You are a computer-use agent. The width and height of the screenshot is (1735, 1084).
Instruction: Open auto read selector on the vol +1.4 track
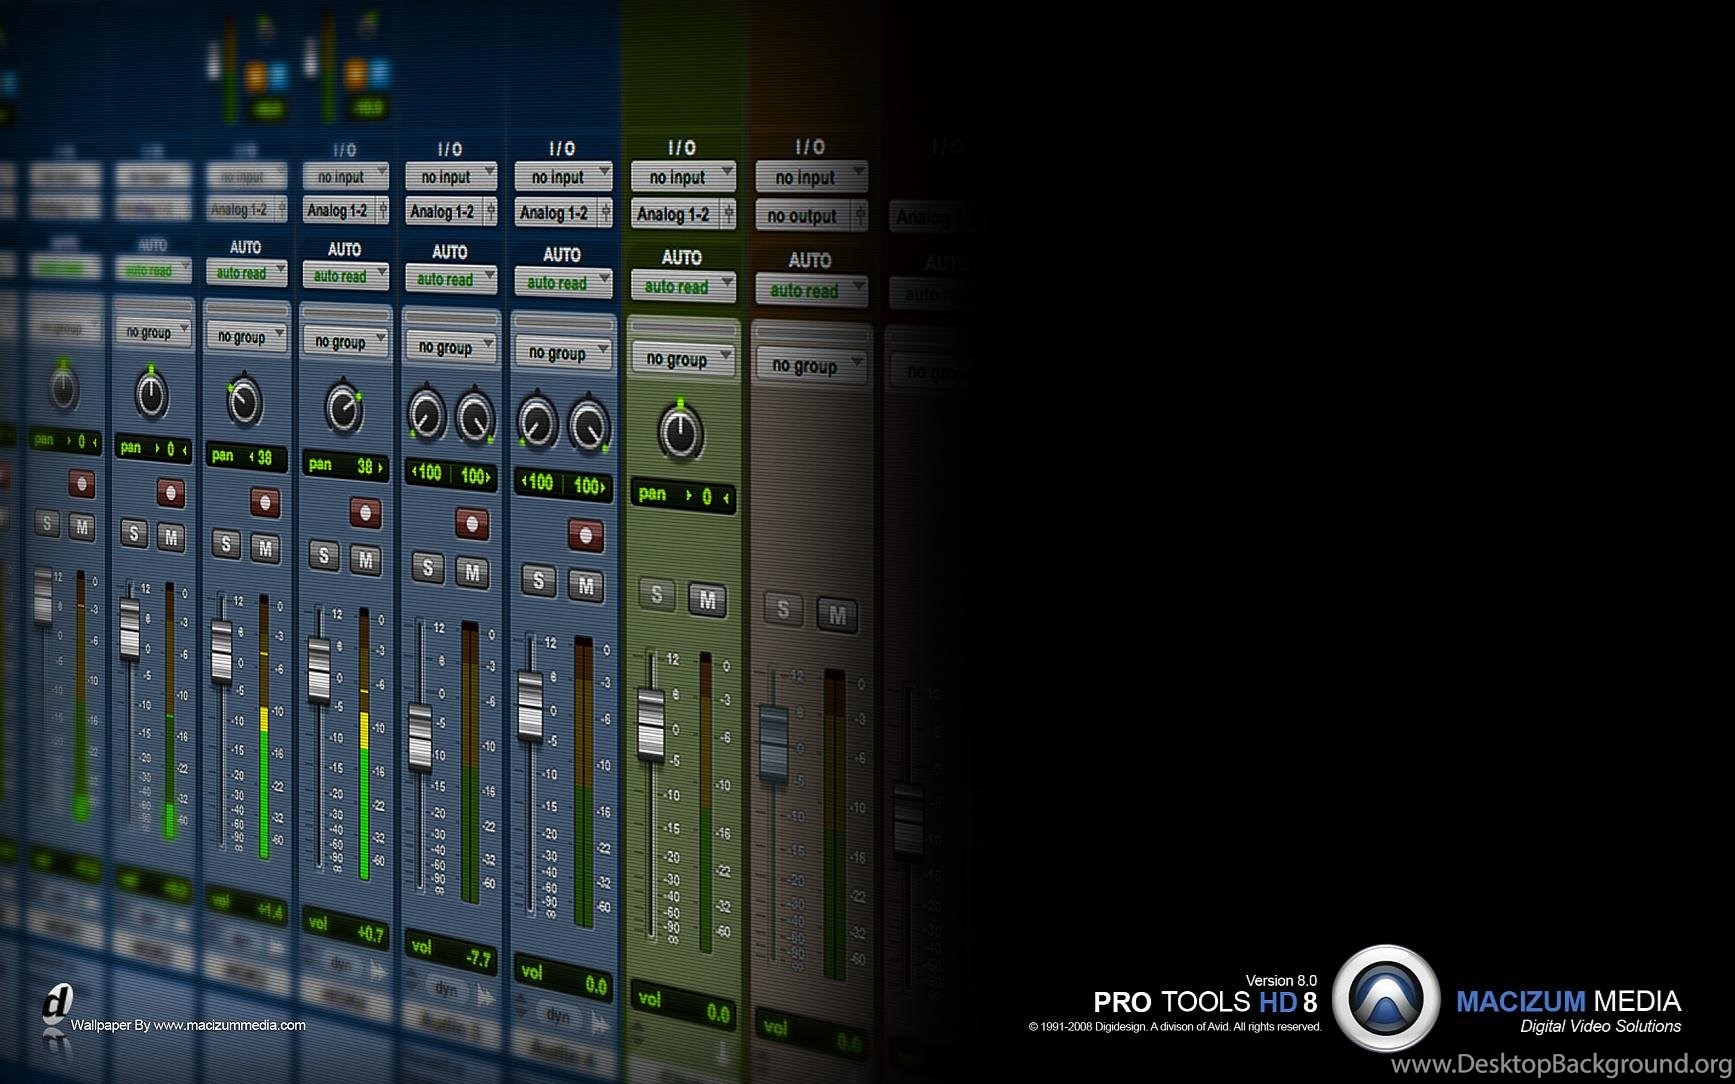pyautogui.click(x=246, y=273)
